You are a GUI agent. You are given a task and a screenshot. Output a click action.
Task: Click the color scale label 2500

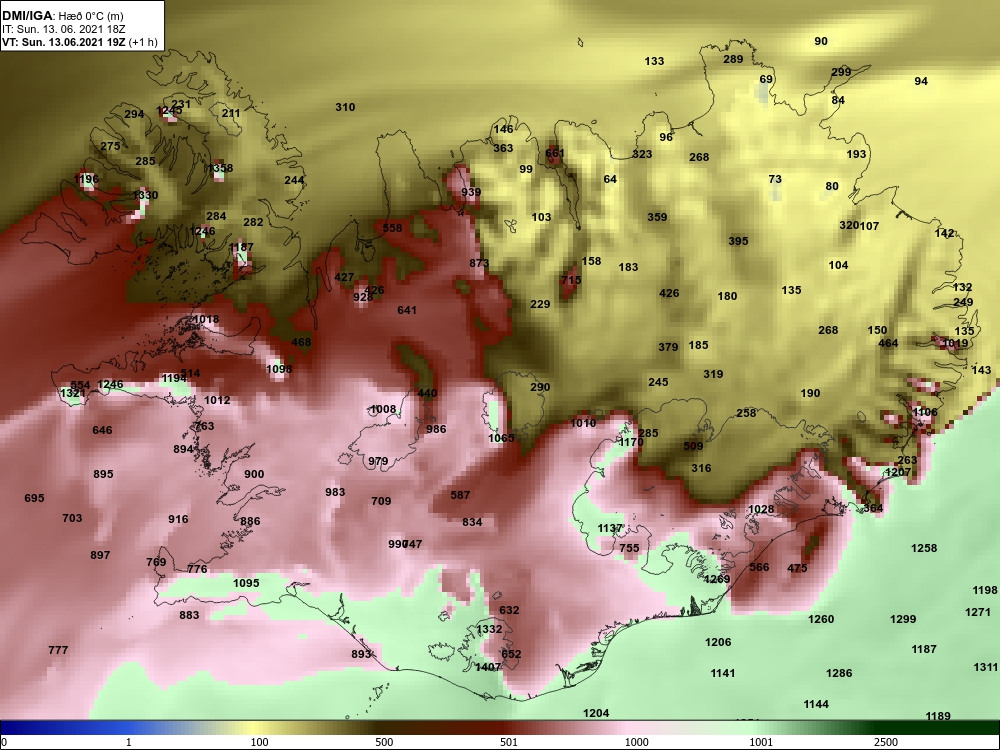[886, 742]
